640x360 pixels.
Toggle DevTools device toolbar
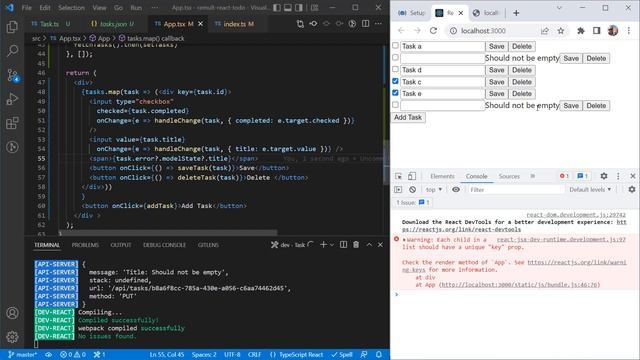[412, 176]
